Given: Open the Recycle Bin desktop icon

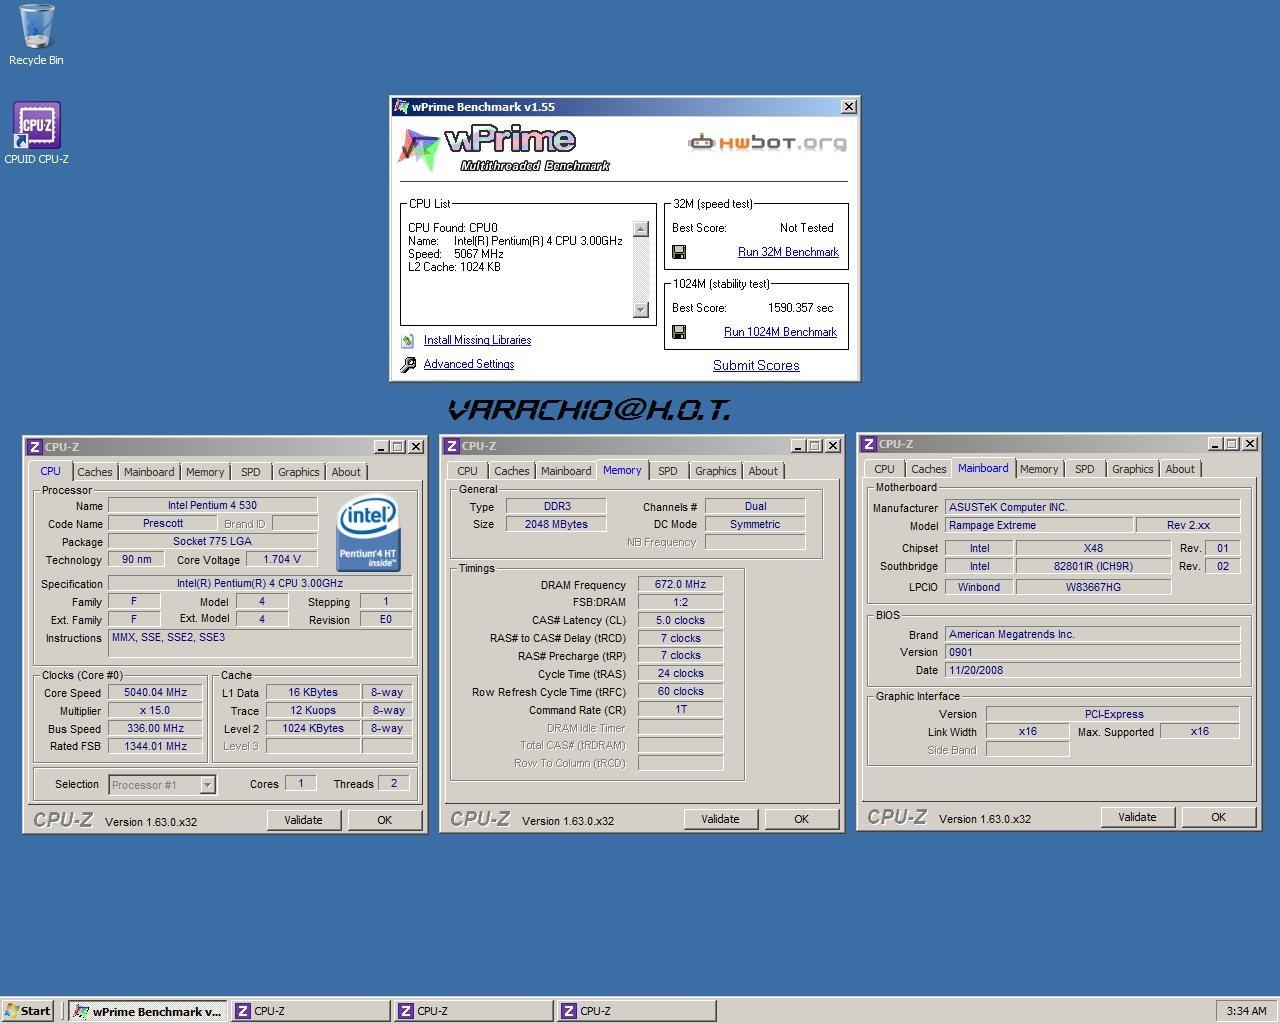Looking at the screenshot, I should click(x=36, y=35).
